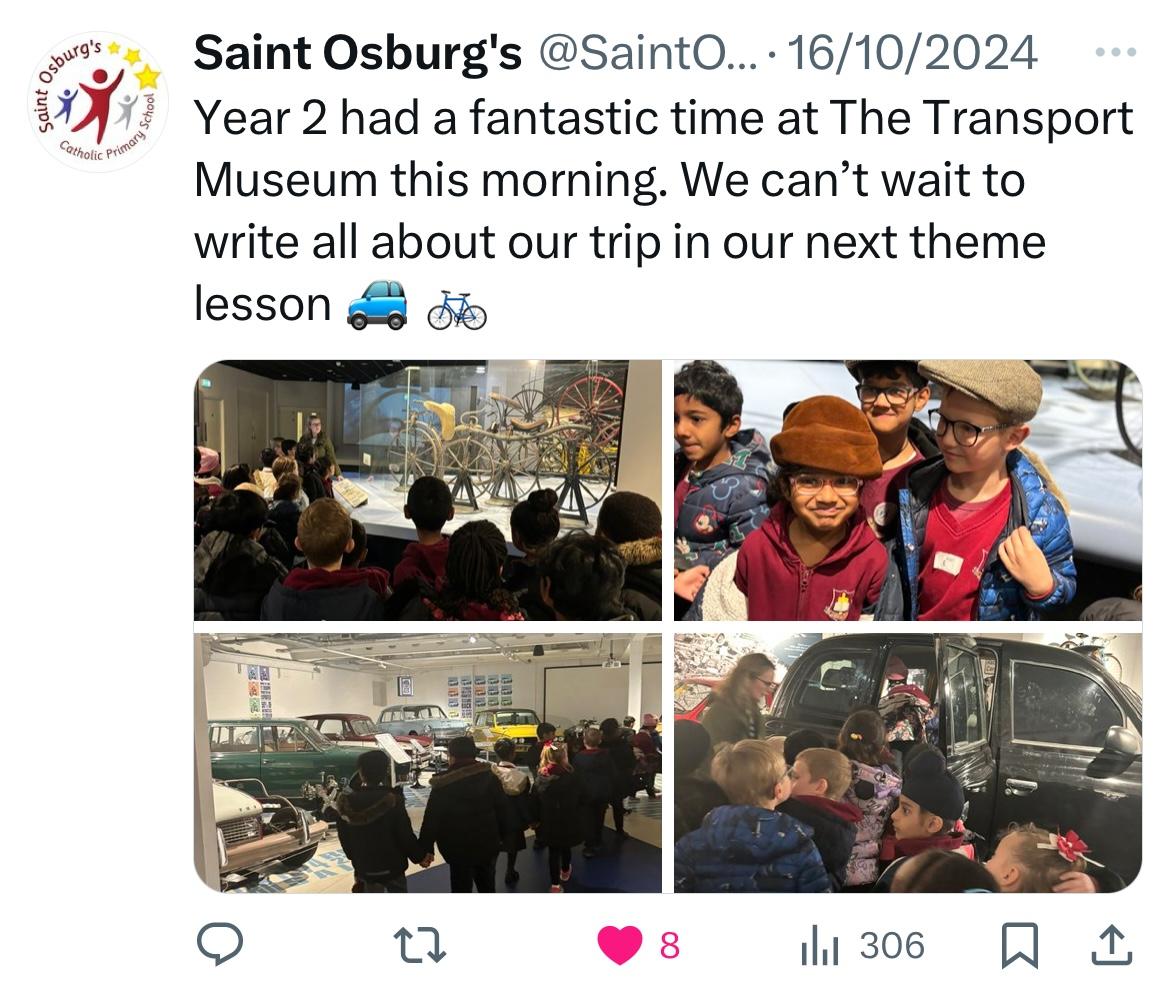The height and width of the screenshot is (985, 1170).
Task: Toggle the pink heart like button
Action: [619, 945]
